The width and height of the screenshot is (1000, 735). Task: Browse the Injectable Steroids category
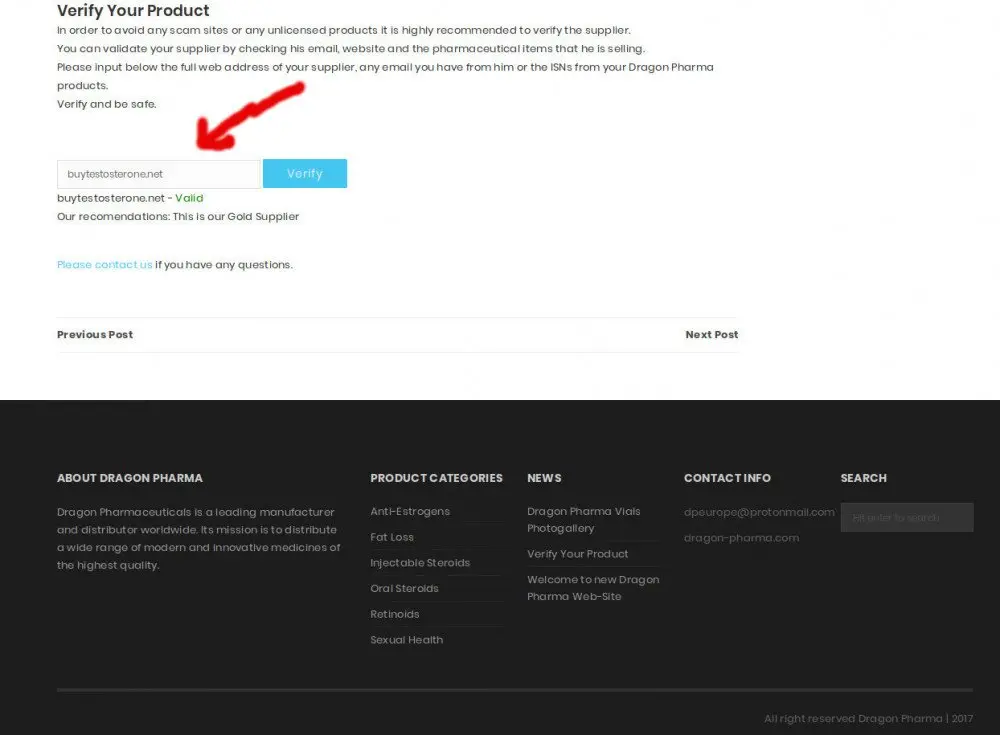point(420,563)
